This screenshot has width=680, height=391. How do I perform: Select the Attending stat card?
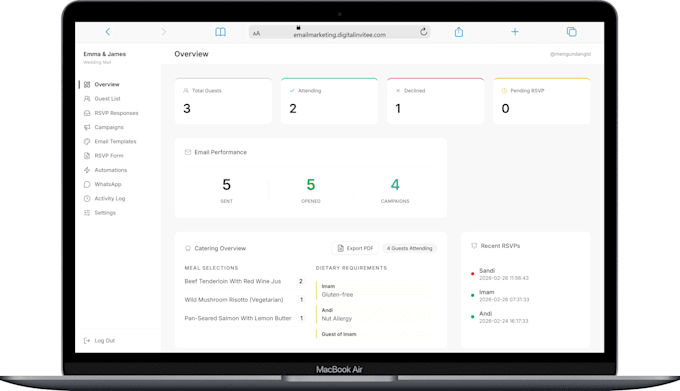coord(330,101)
